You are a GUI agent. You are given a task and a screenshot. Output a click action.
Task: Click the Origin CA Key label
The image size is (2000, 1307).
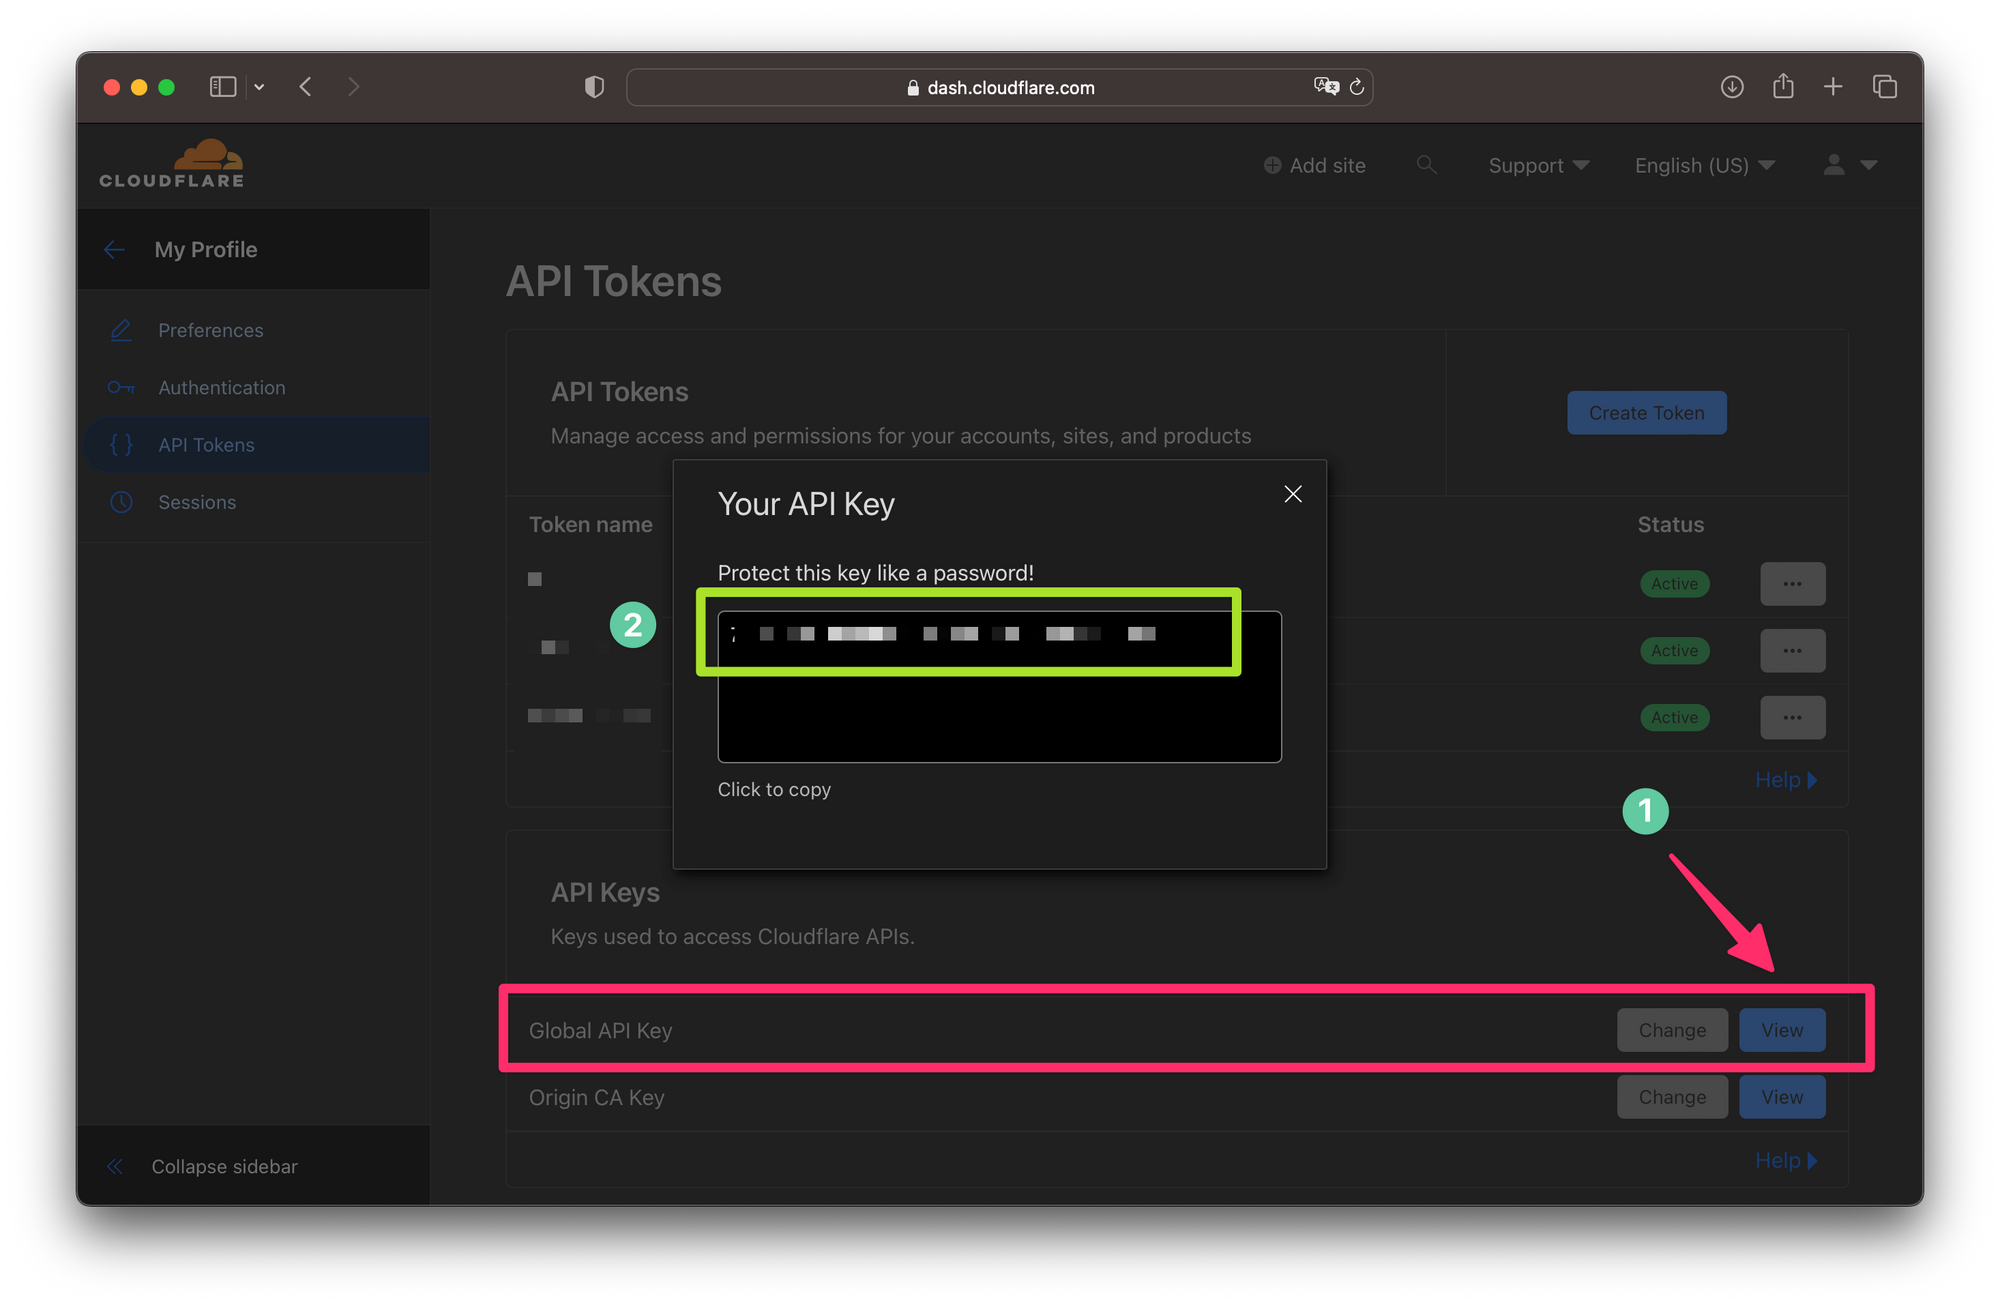point(596,1098)
